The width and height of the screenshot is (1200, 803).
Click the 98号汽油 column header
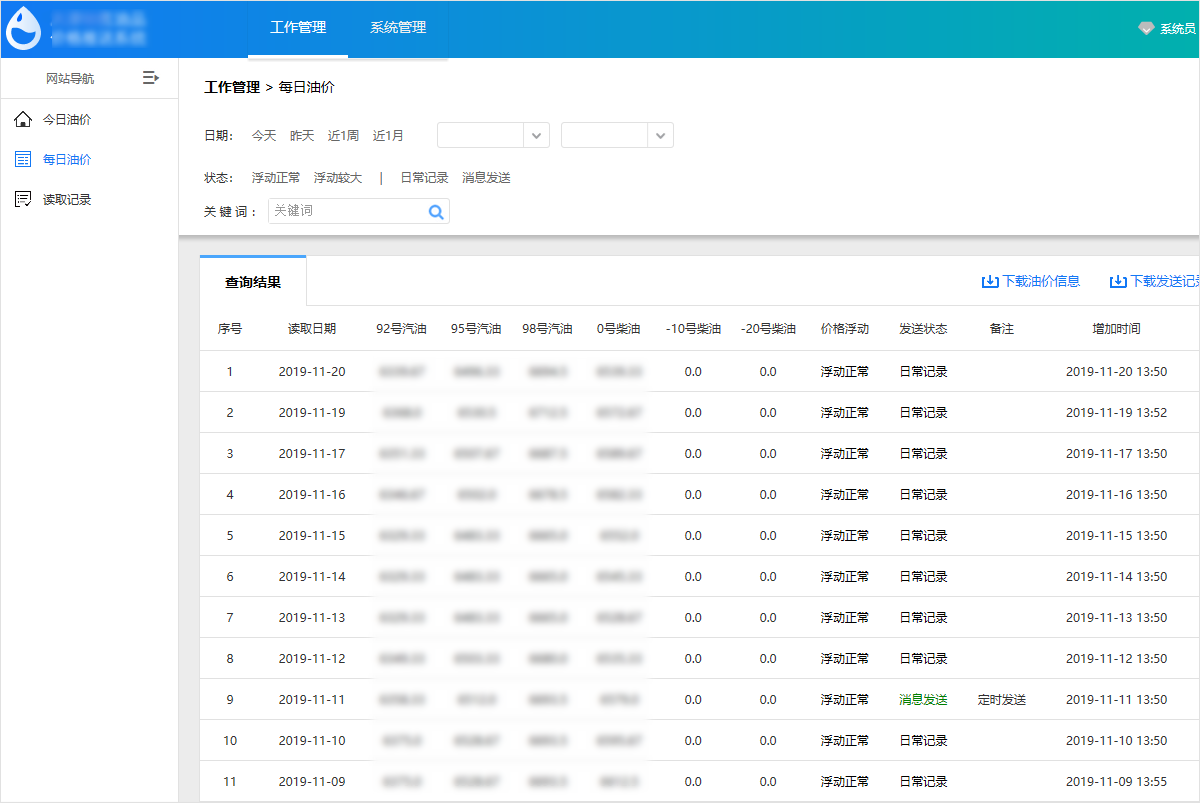[547, 329]
